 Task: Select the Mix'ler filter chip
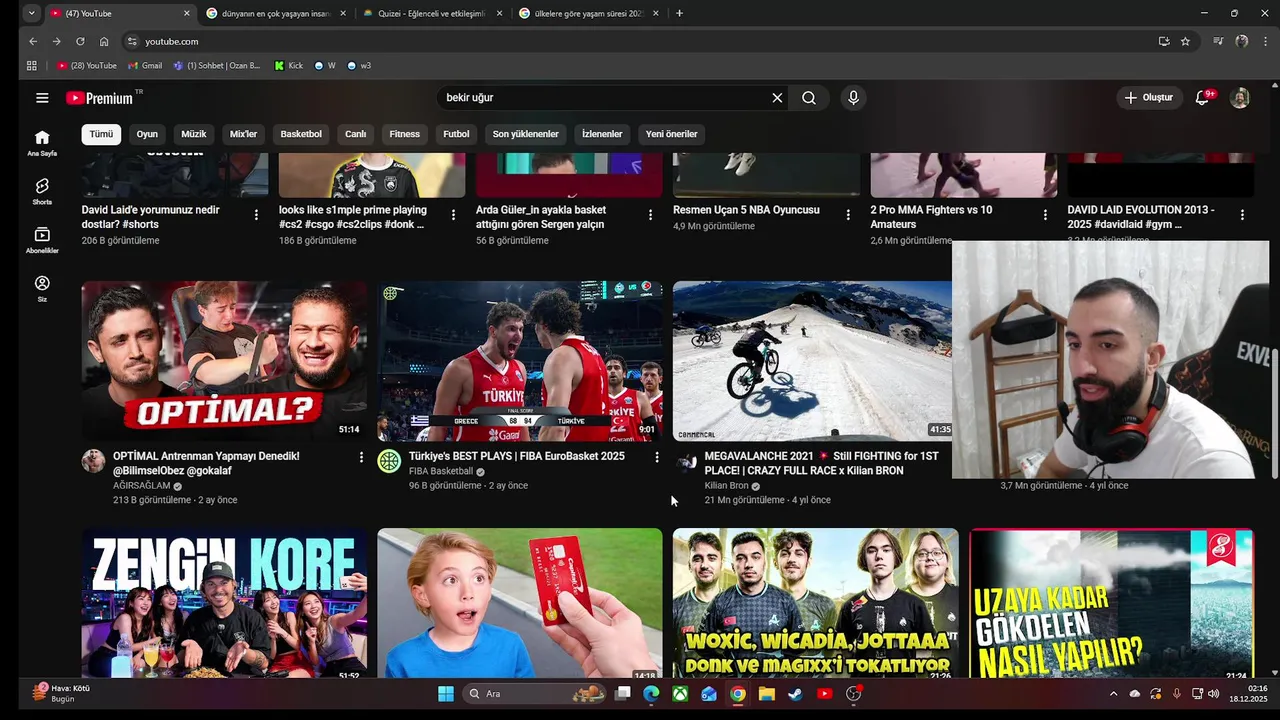[x=244, y=134]
